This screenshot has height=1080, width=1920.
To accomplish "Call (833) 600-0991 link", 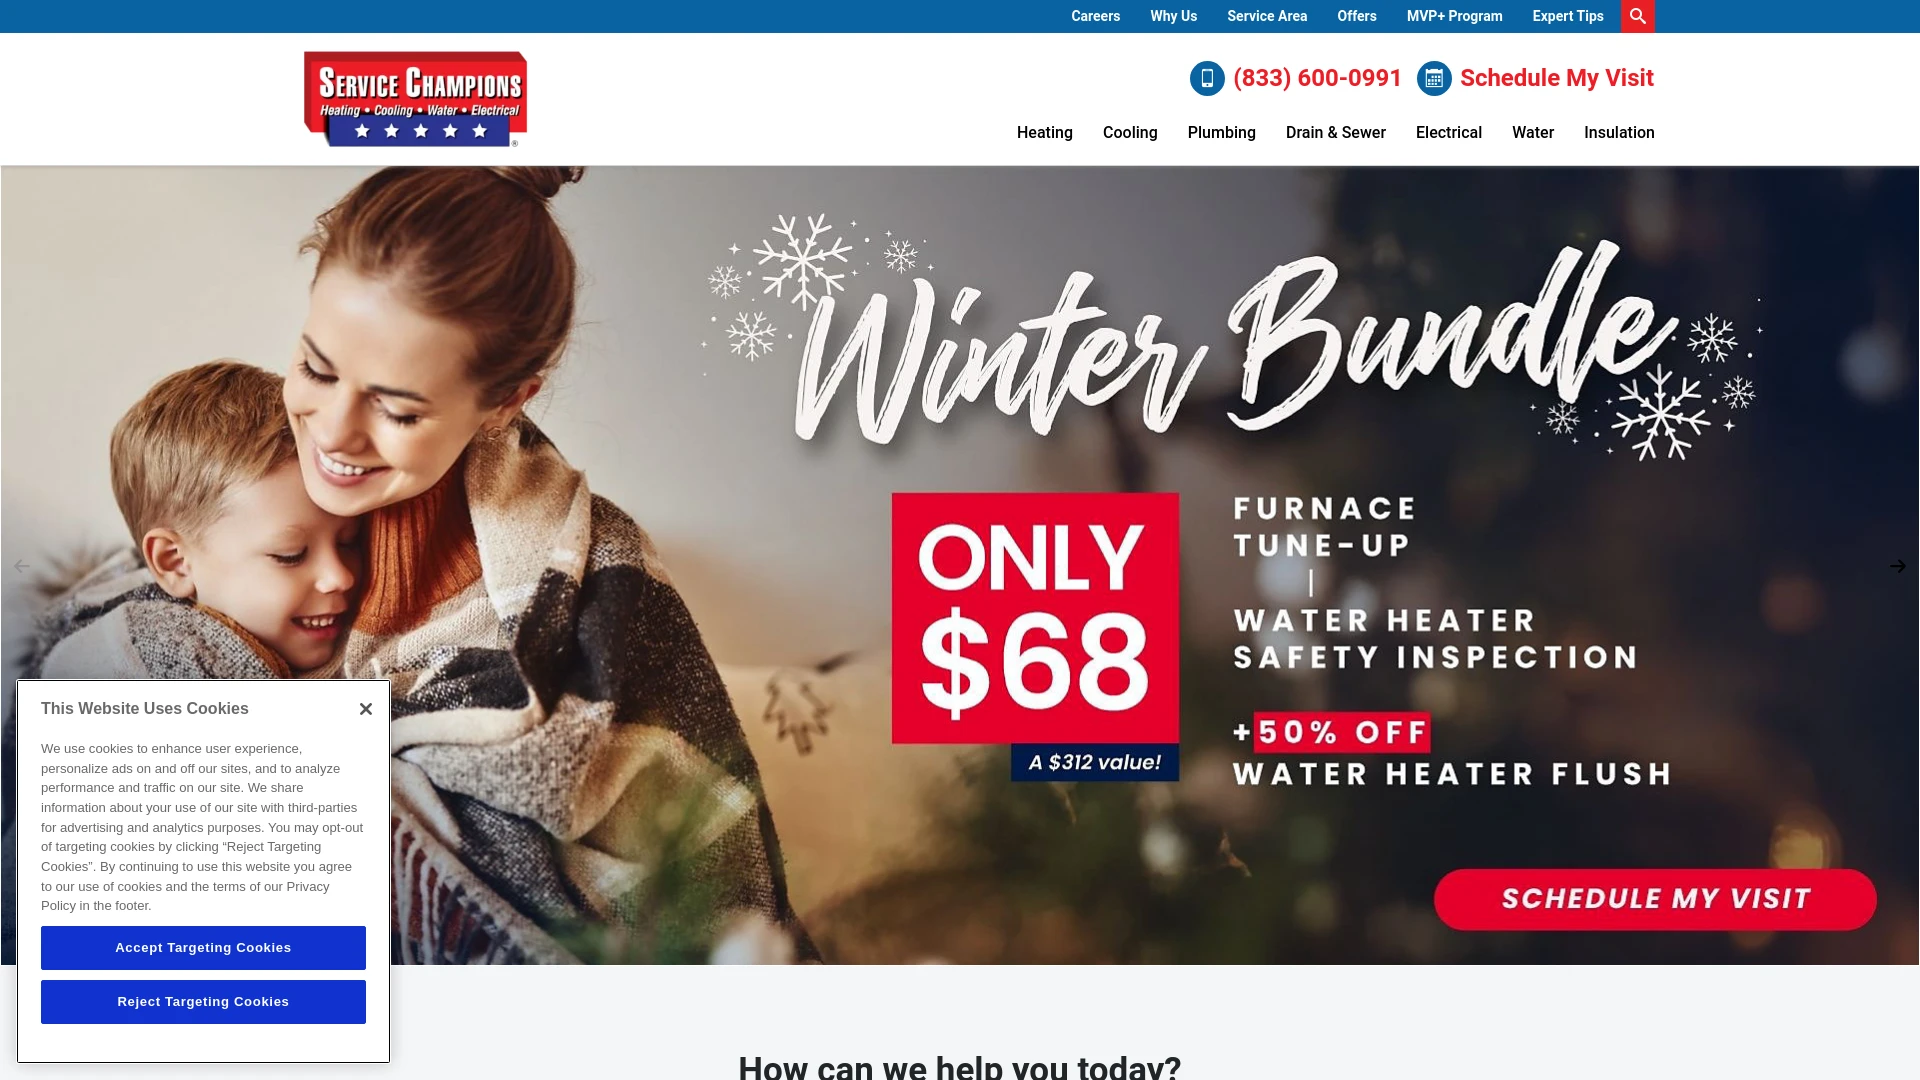I will [x=1317, y=78].
